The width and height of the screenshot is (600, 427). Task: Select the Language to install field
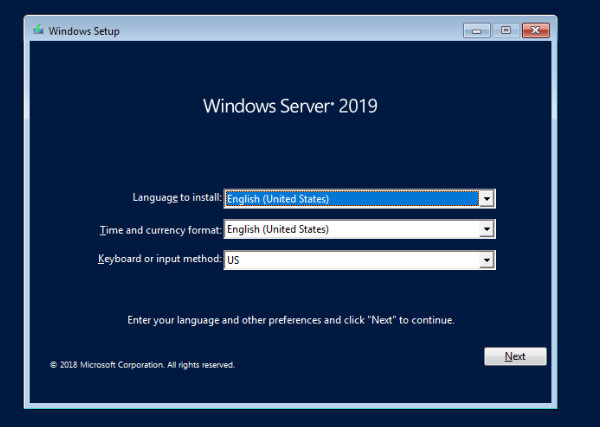tap(359, 199)
